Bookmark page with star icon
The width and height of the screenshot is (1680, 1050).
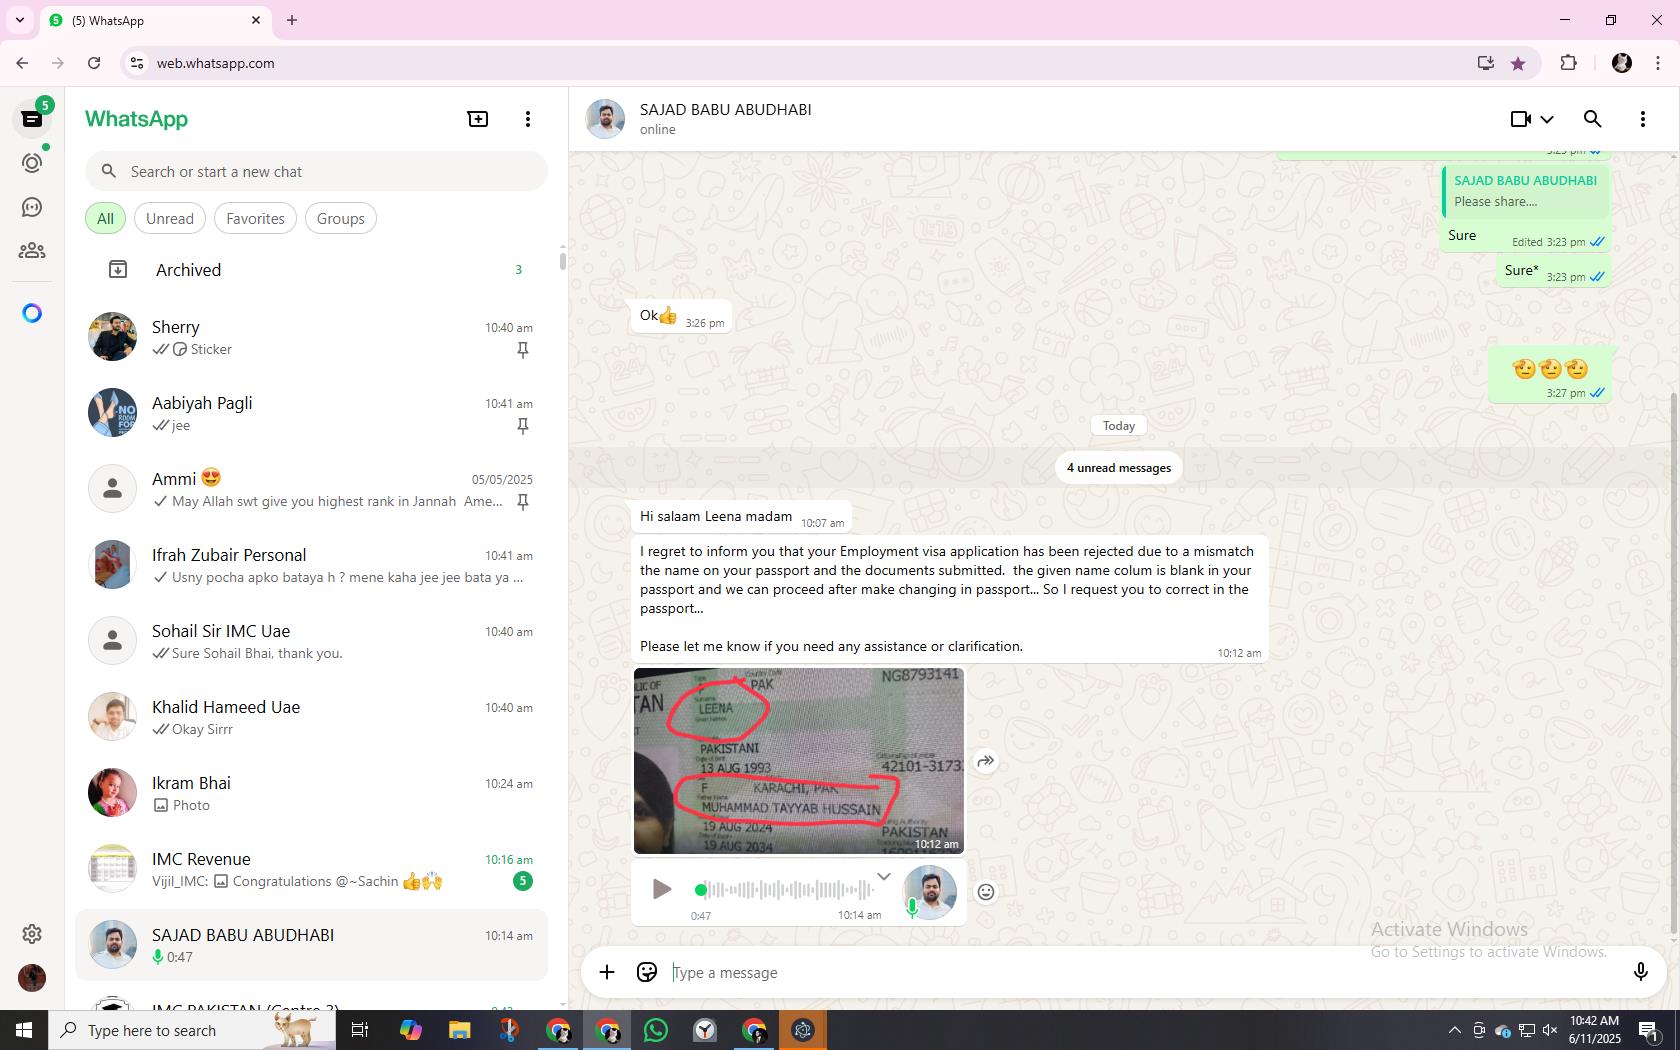tap(1518, 63)
